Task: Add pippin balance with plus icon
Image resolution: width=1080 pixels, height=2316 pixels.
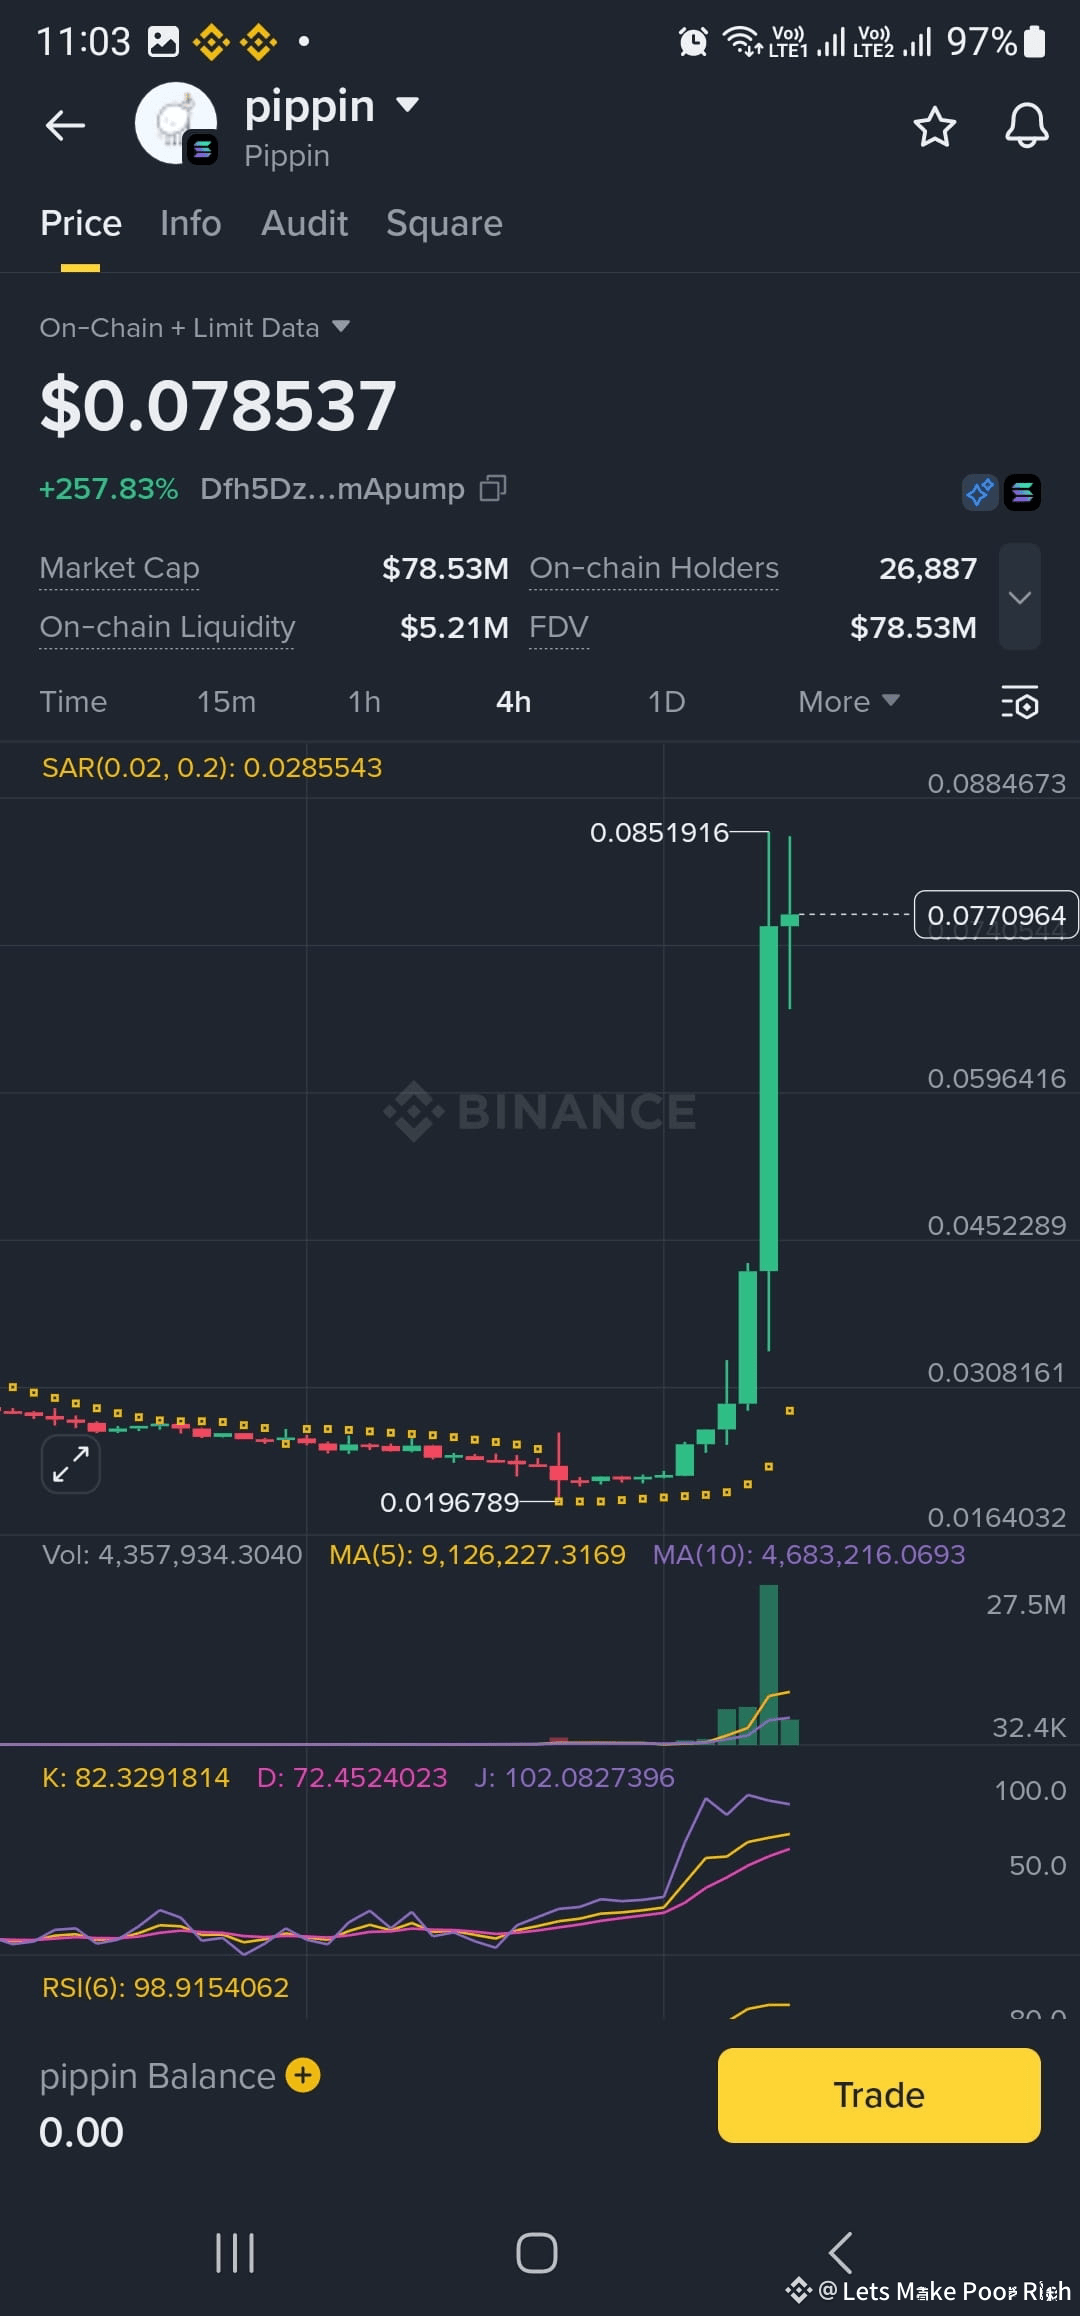Action: 303,2075
